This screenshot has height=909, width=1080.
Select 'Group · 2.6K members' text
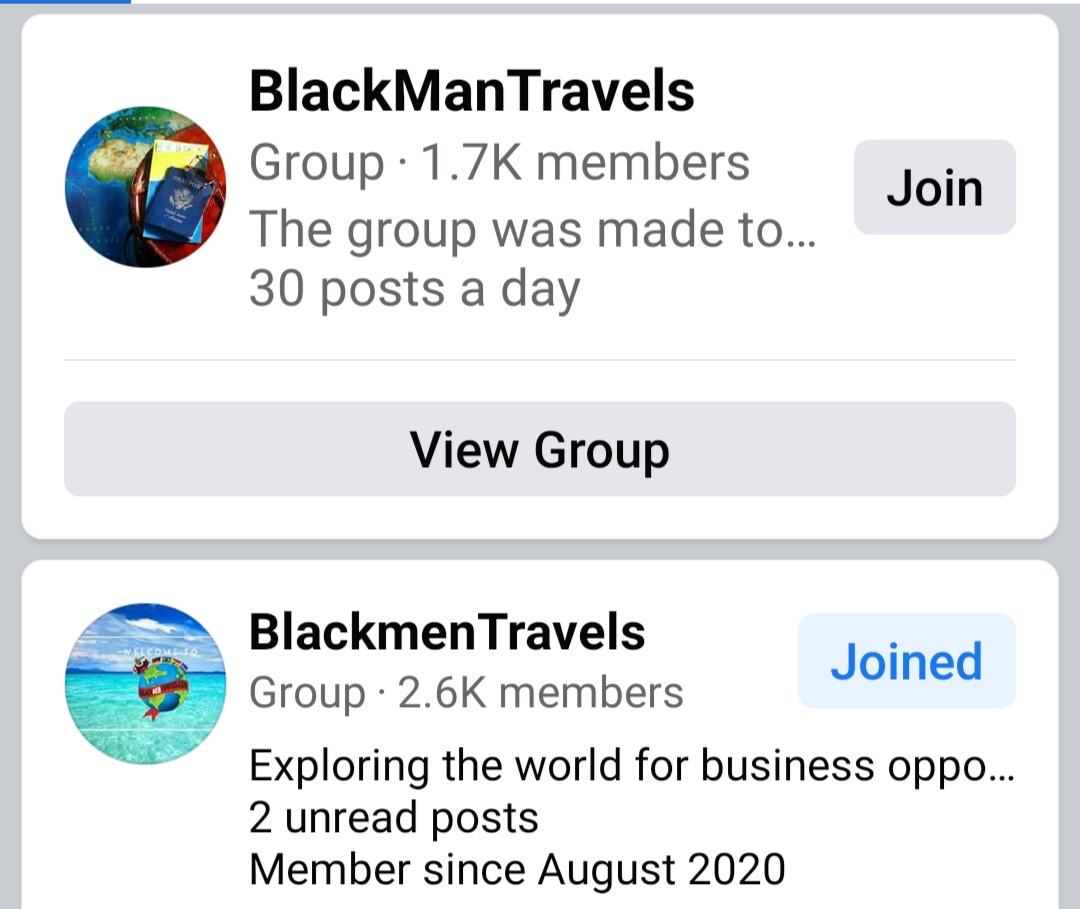click(x=466, y=693)
